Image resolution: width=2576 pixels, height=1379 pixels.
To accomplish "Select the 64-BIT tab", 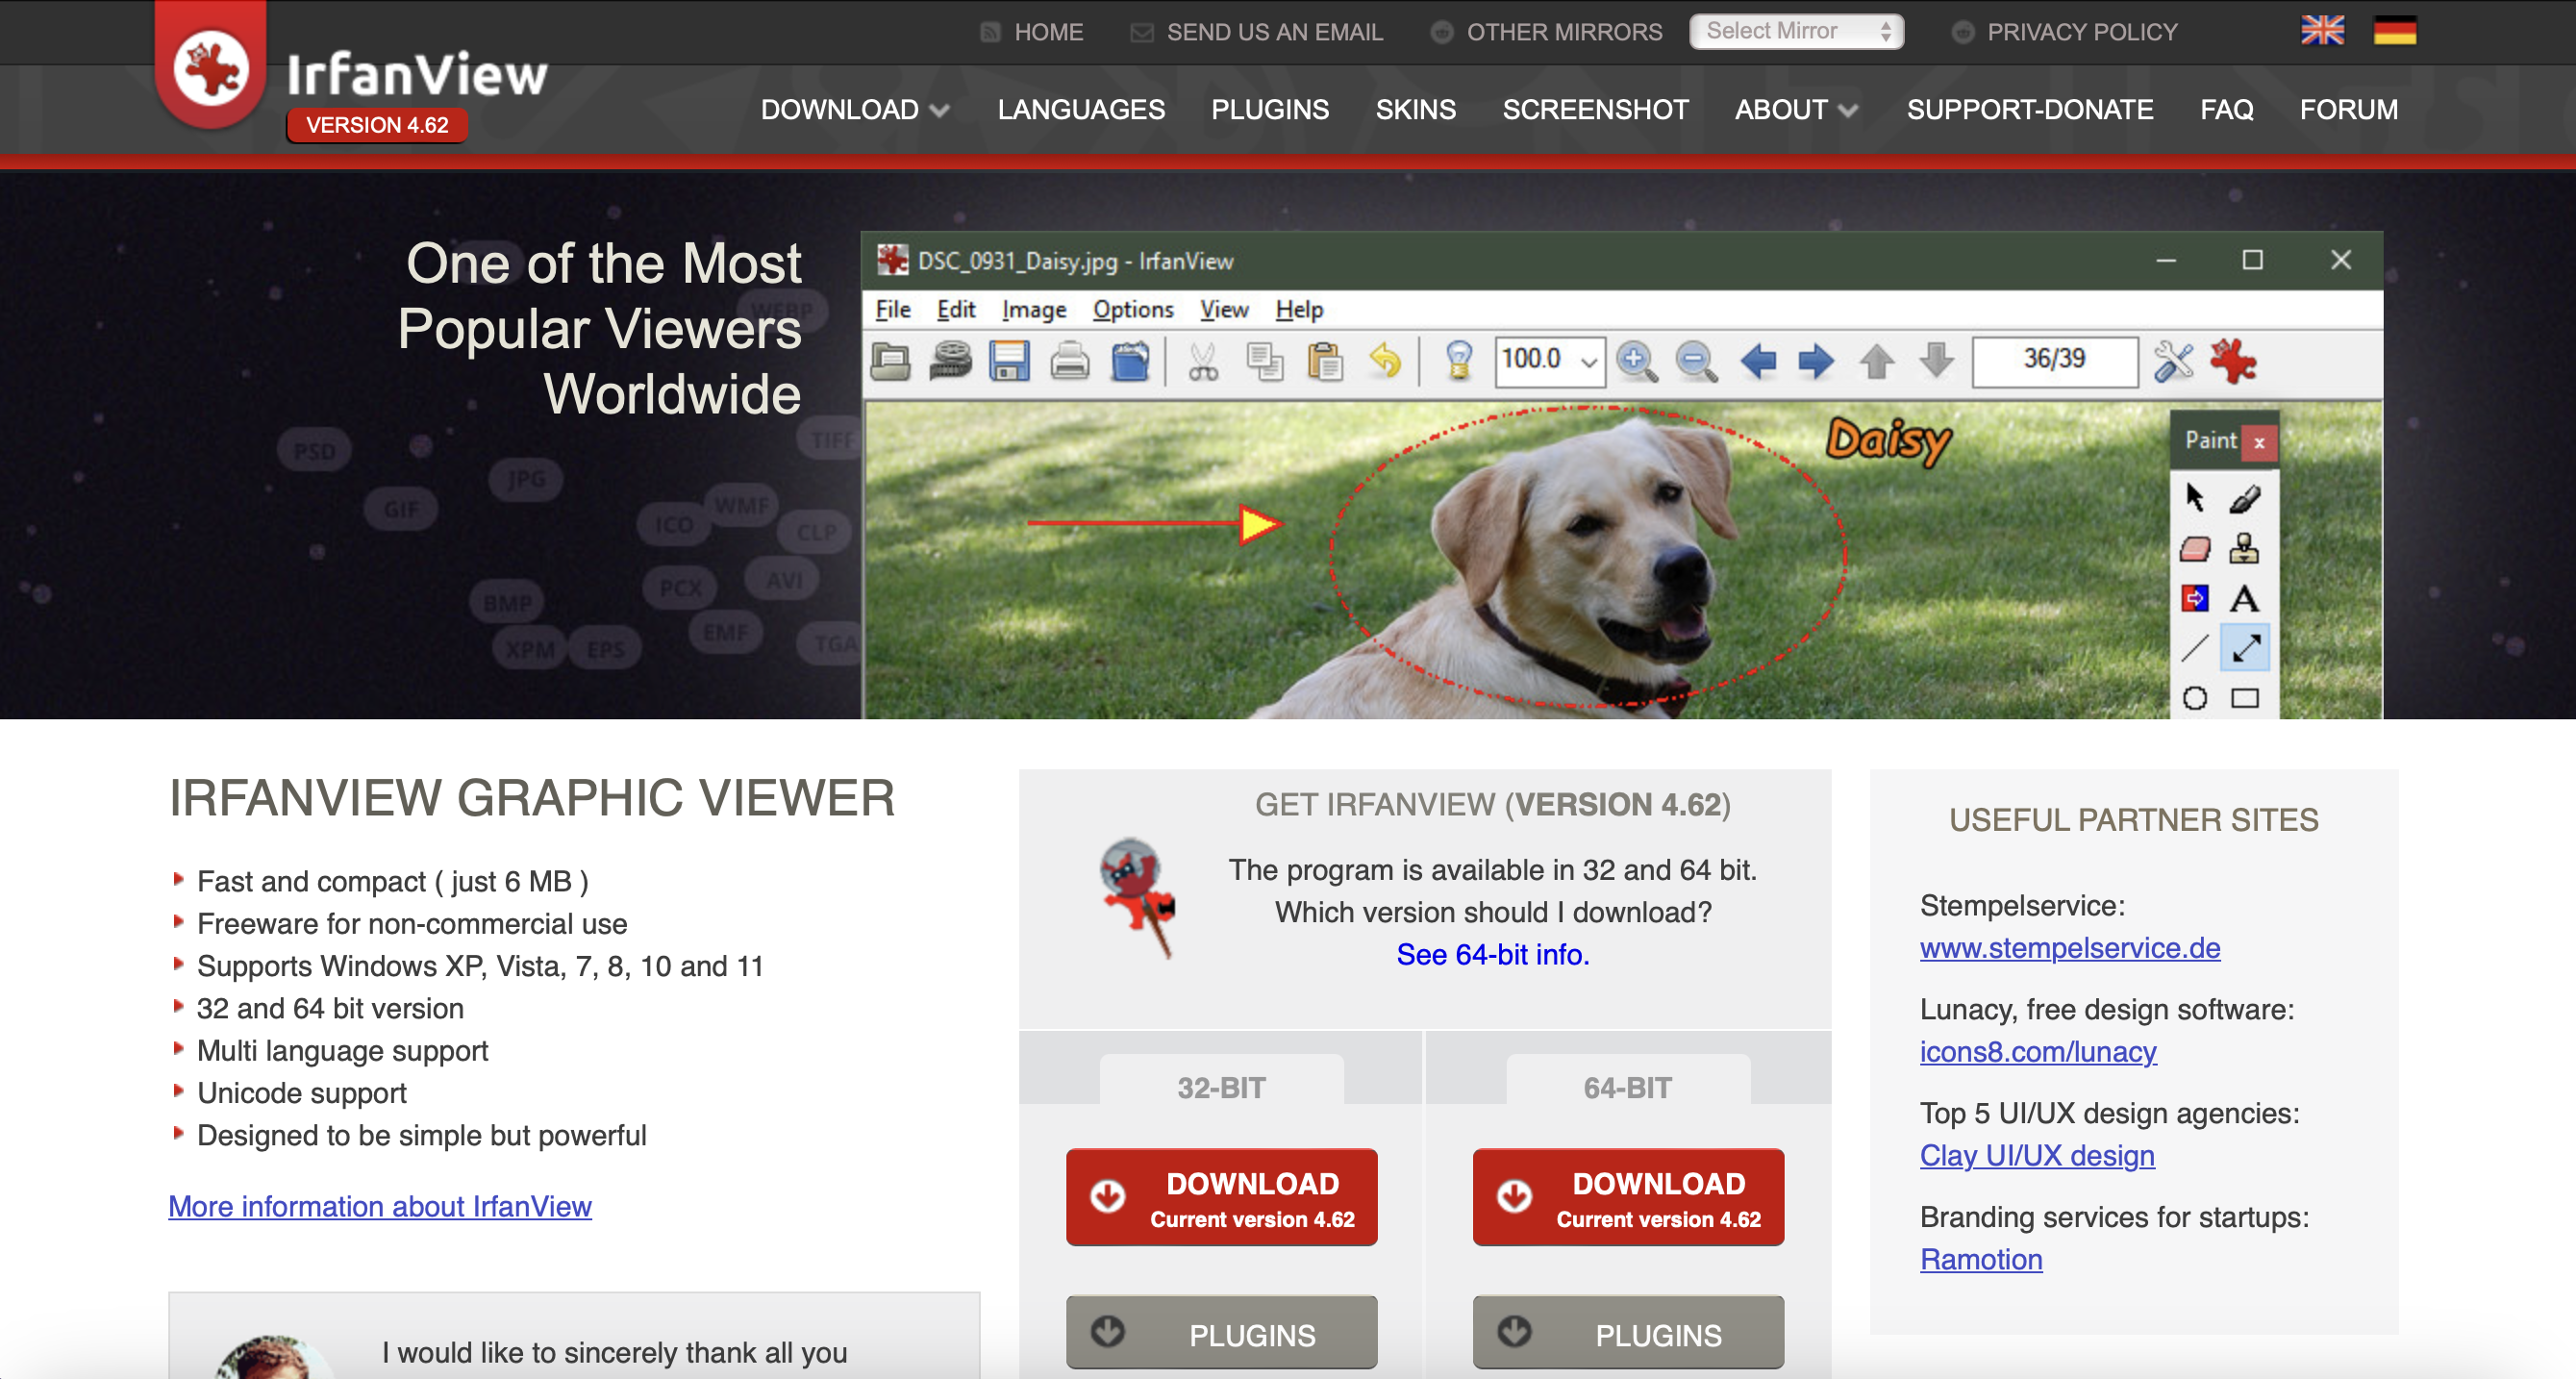I will coord(1627,1087).
